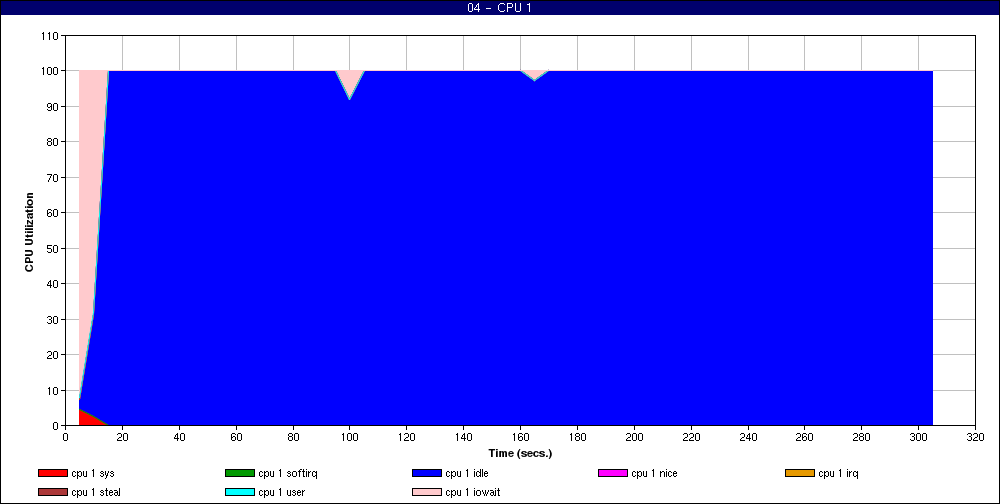This screenshot has width=1000, height=504.
Task: Click the "Time (secs.)" x-axis title
Action: click(520, 454)
